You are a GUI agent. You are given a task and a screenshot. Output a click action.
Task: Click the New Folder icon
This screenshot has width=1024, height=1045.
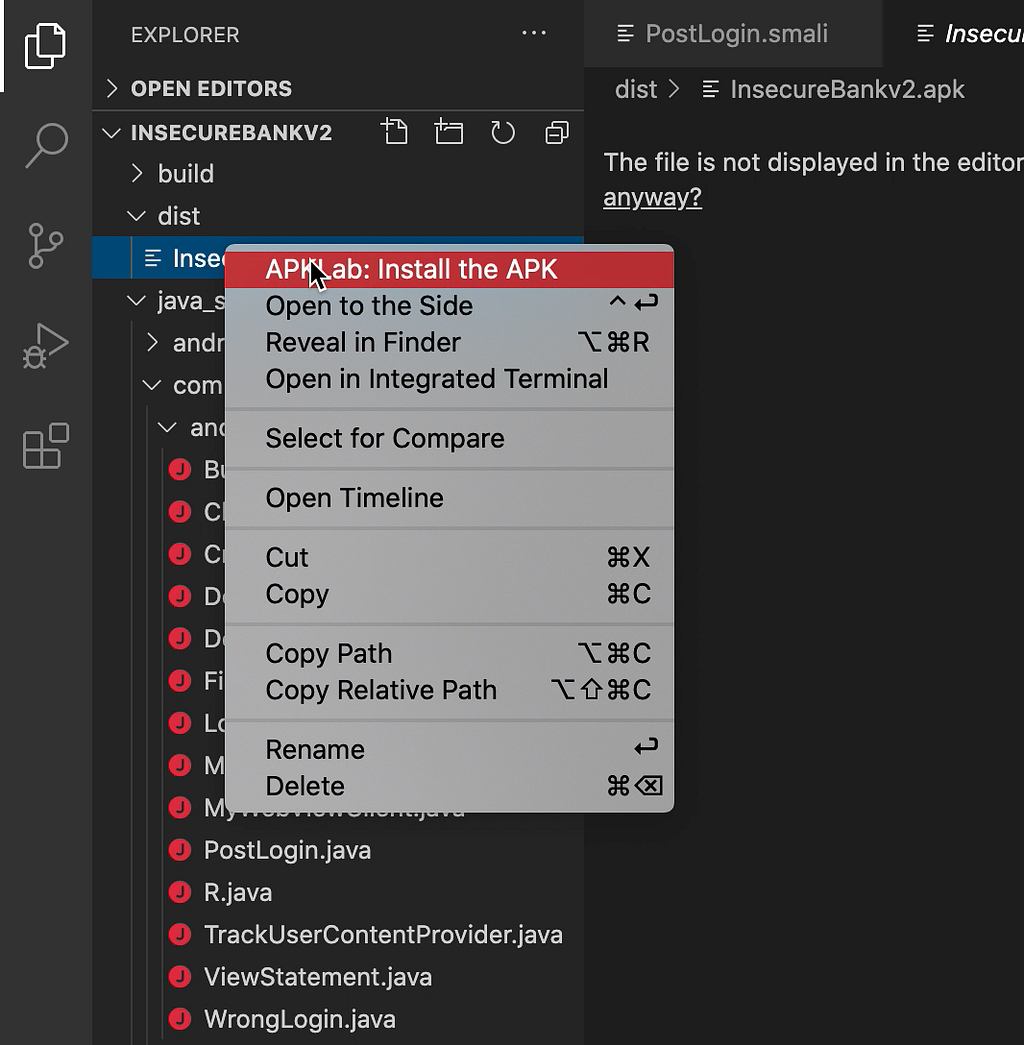click(x=449, y=132)
